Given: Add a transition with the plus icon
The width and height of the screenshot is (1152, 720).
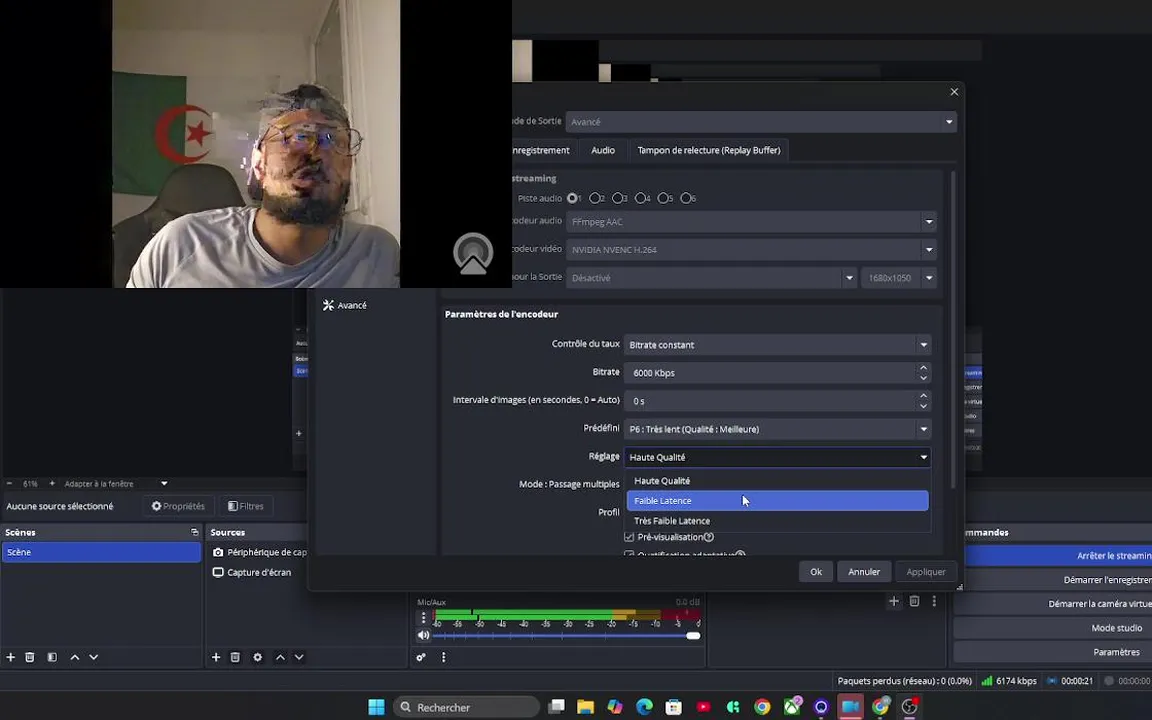Looking at the screenshot, I should coord(894,601).
